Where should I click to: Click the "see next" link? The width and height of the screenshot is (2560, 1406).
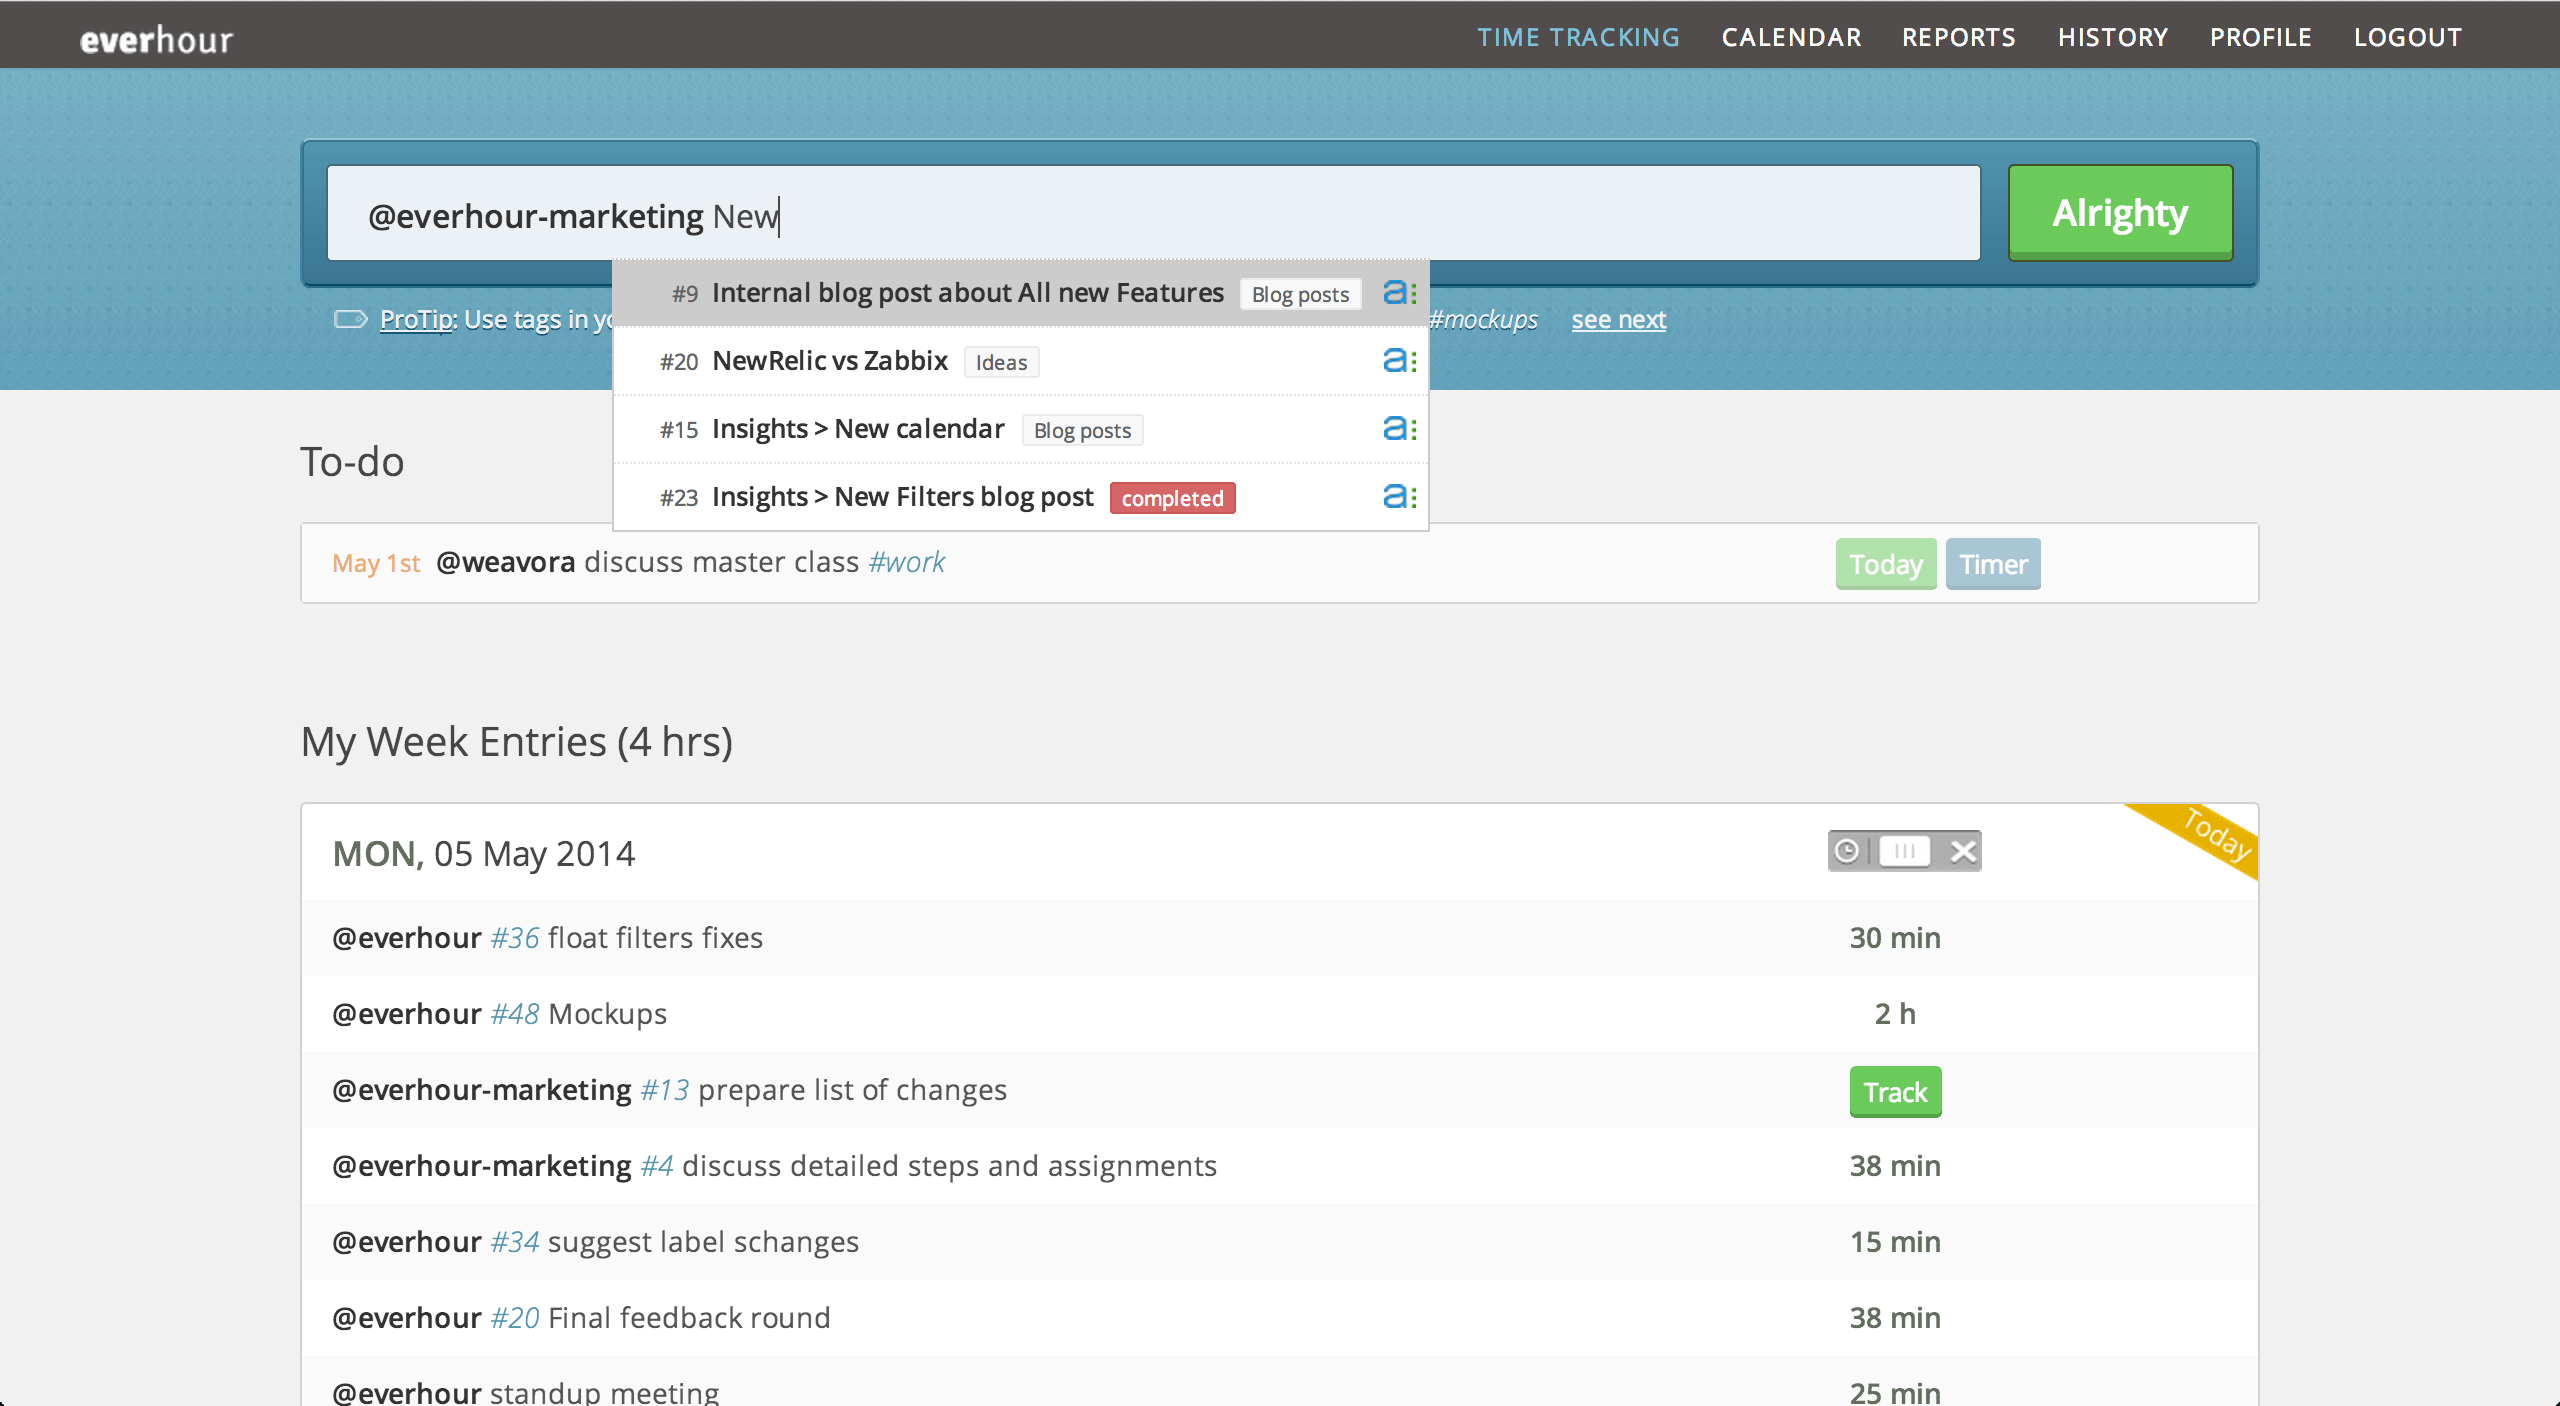1617,319
